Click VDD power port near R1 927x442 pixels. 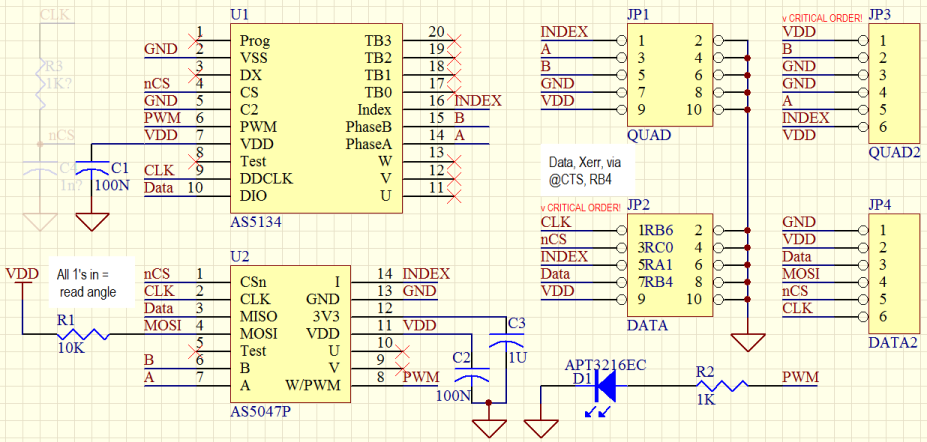22,277
